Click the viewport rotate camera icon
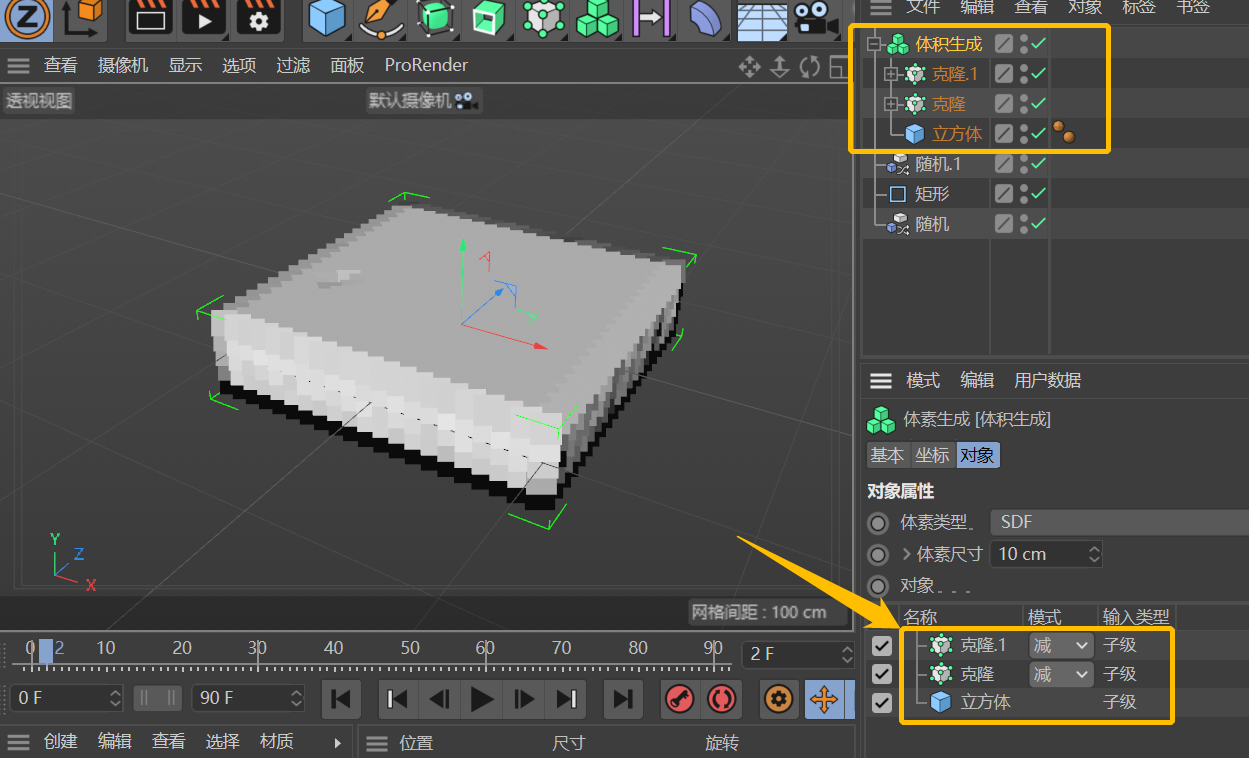The height and width of the screenshot is (758, 1249). coord(810,67)
